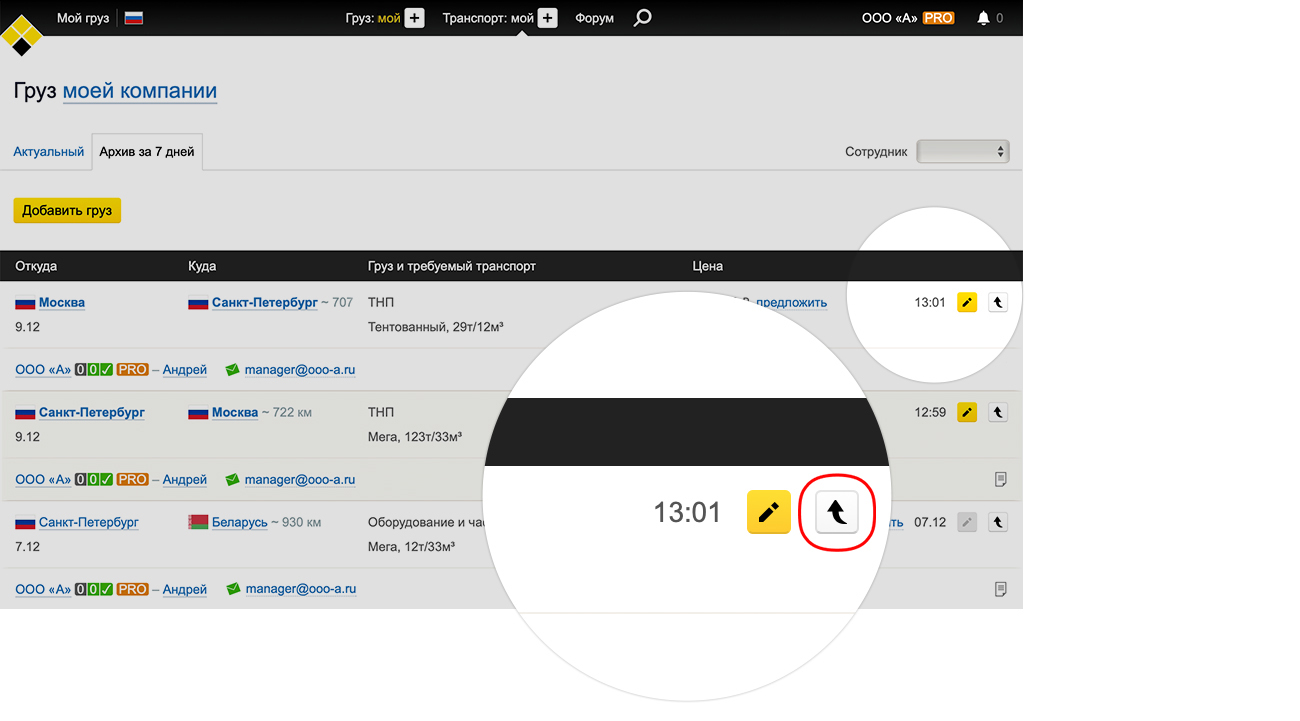1300x721 pixels.
Task: Click the Сотрудник label
Action: coord(876,152)
